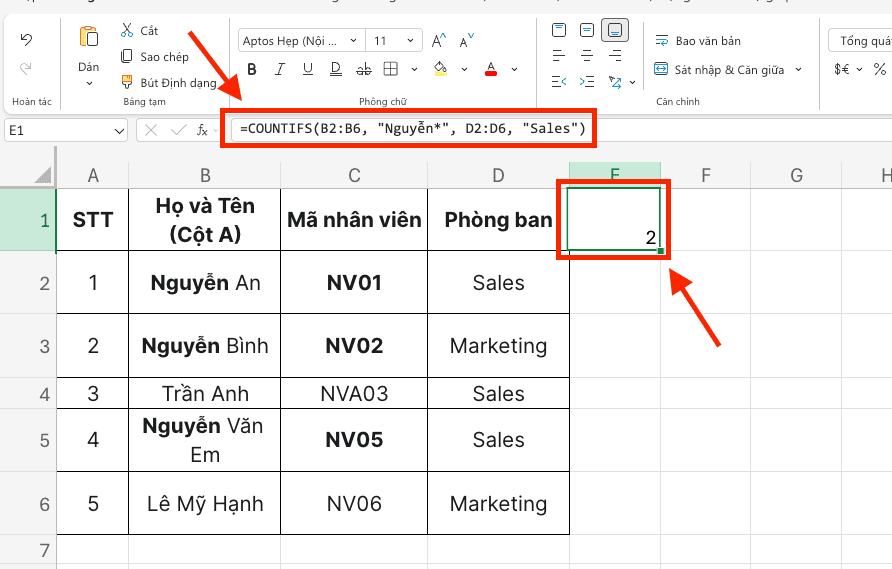The width and height of the screenshot is (892, 569).
Task: Apply cell borders
Action: tap(391, 69)
